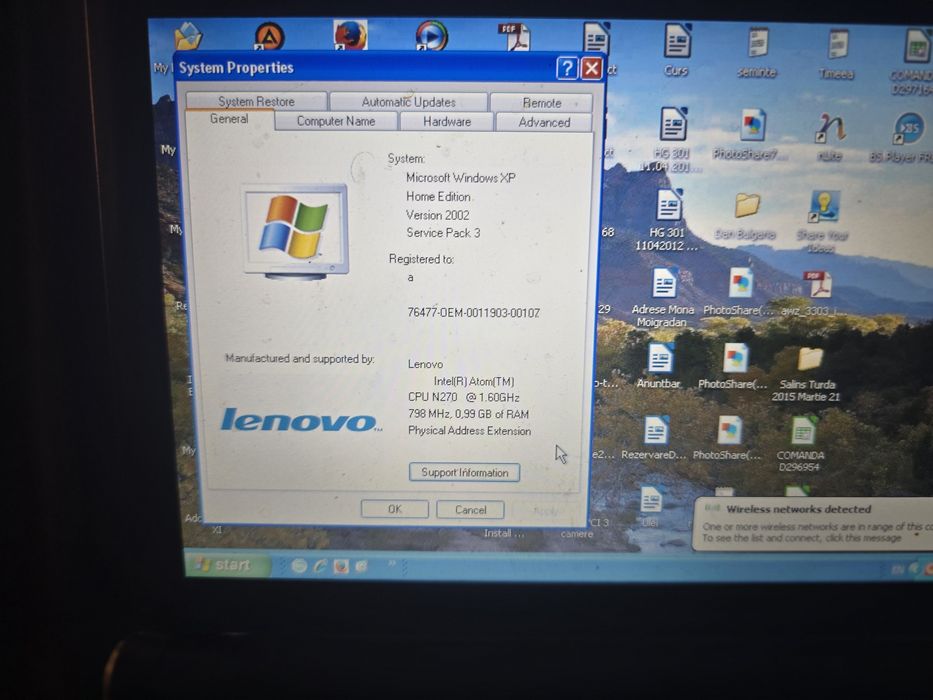Click Cancel in System Properties
This screenshot has height=700, width=933.
[x=470, y=510]
